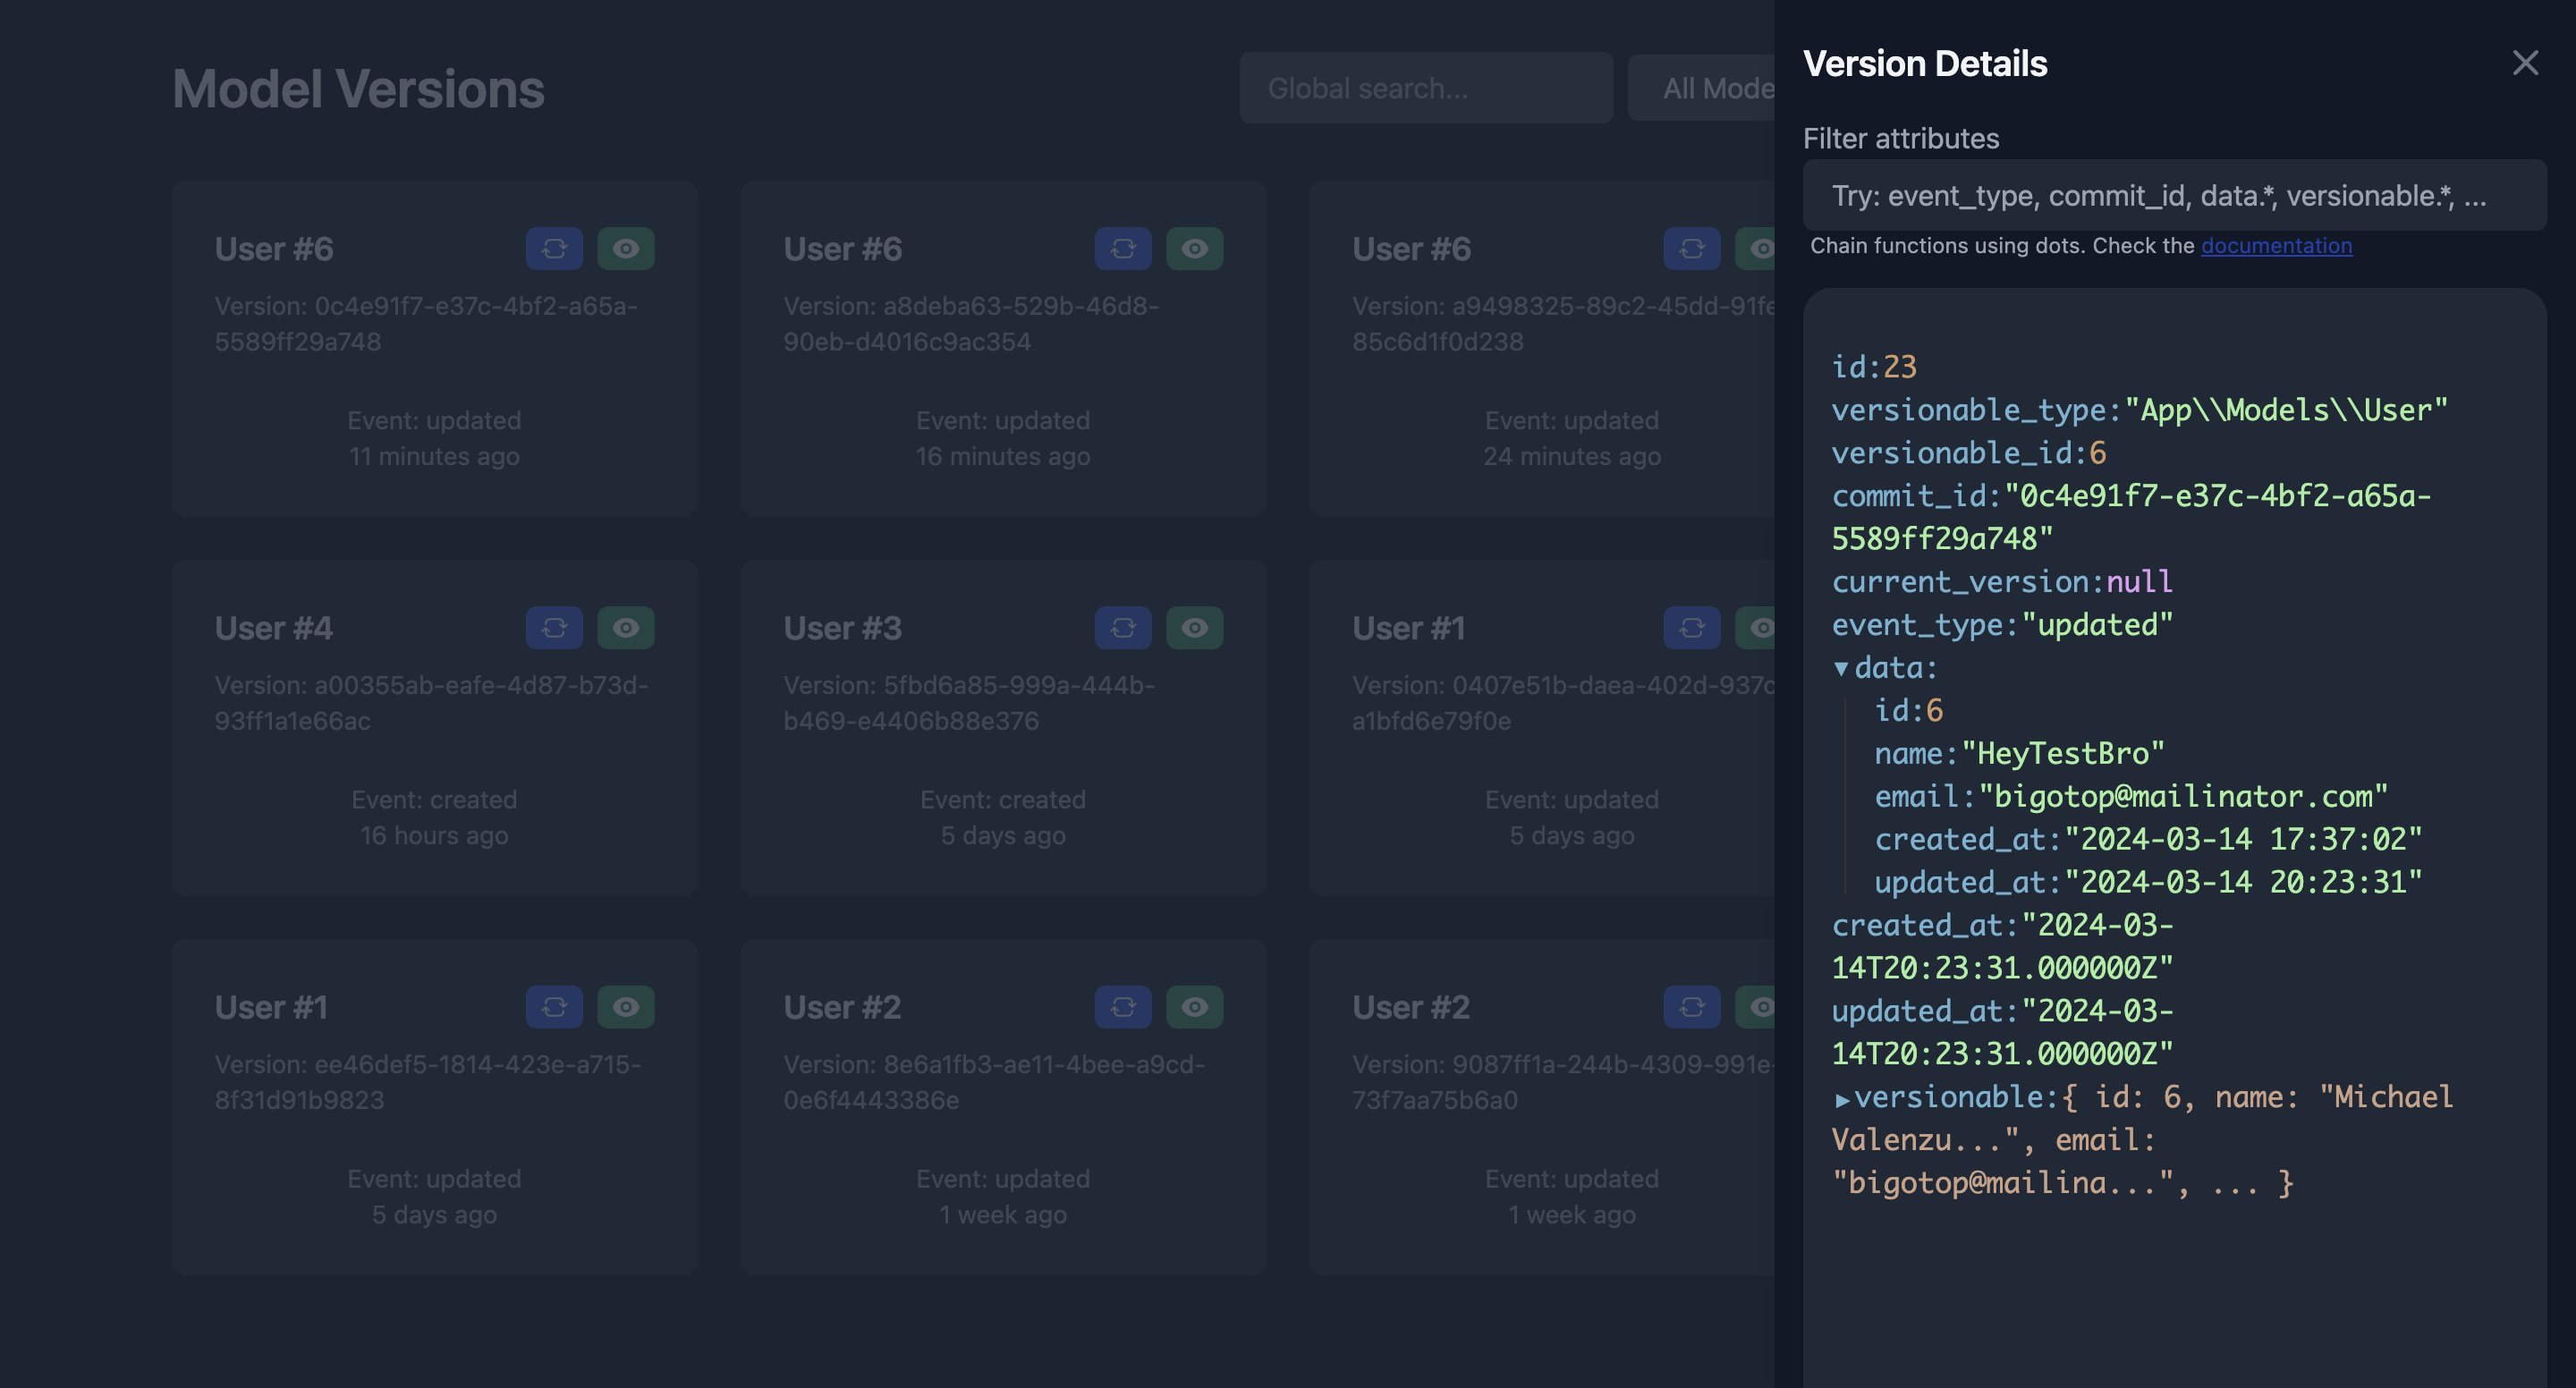
Task: Collapse the data node in JSON viewer
Action: pos(1841,668)
